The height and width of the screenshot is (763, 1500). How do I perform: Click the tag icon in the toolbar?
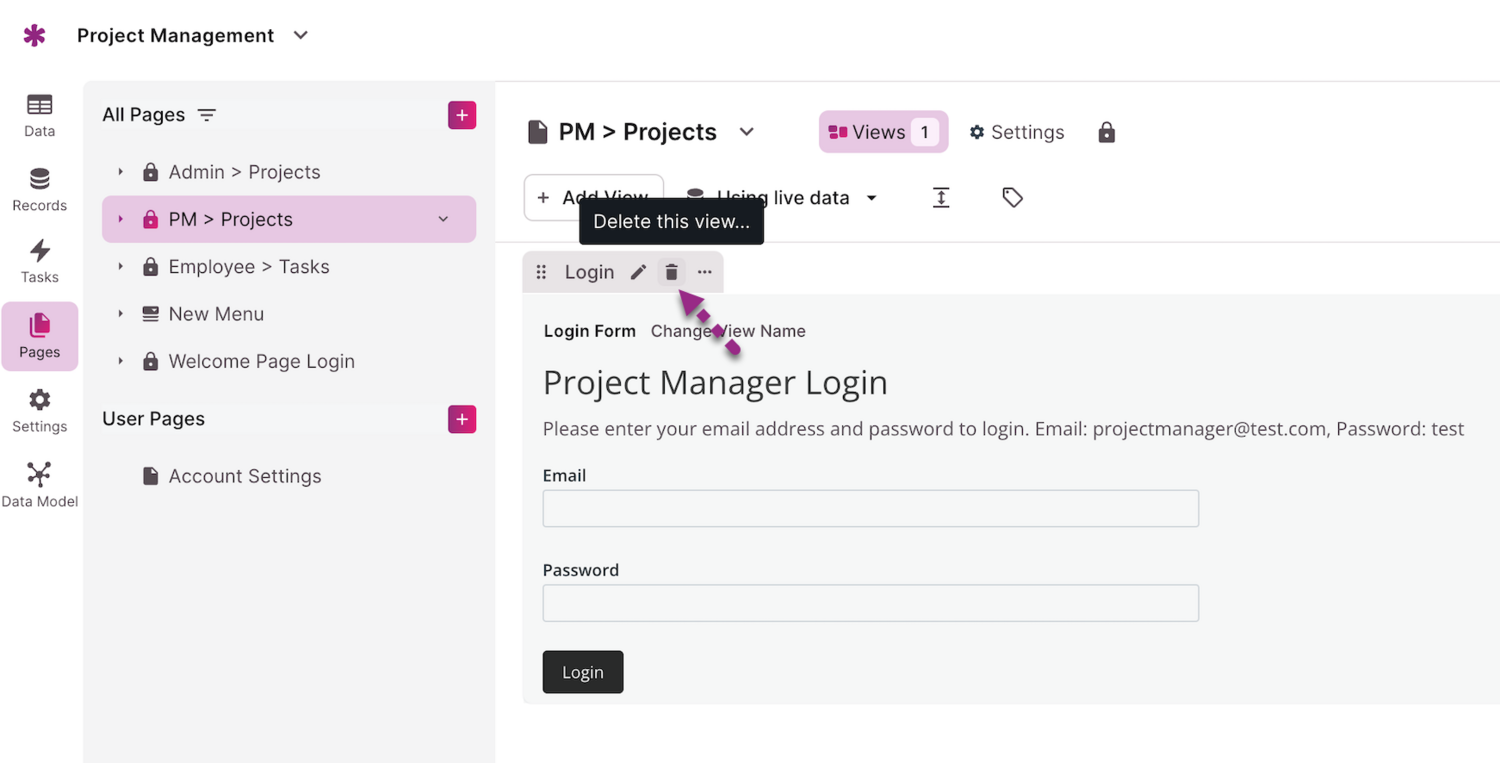click(1012, 198)
